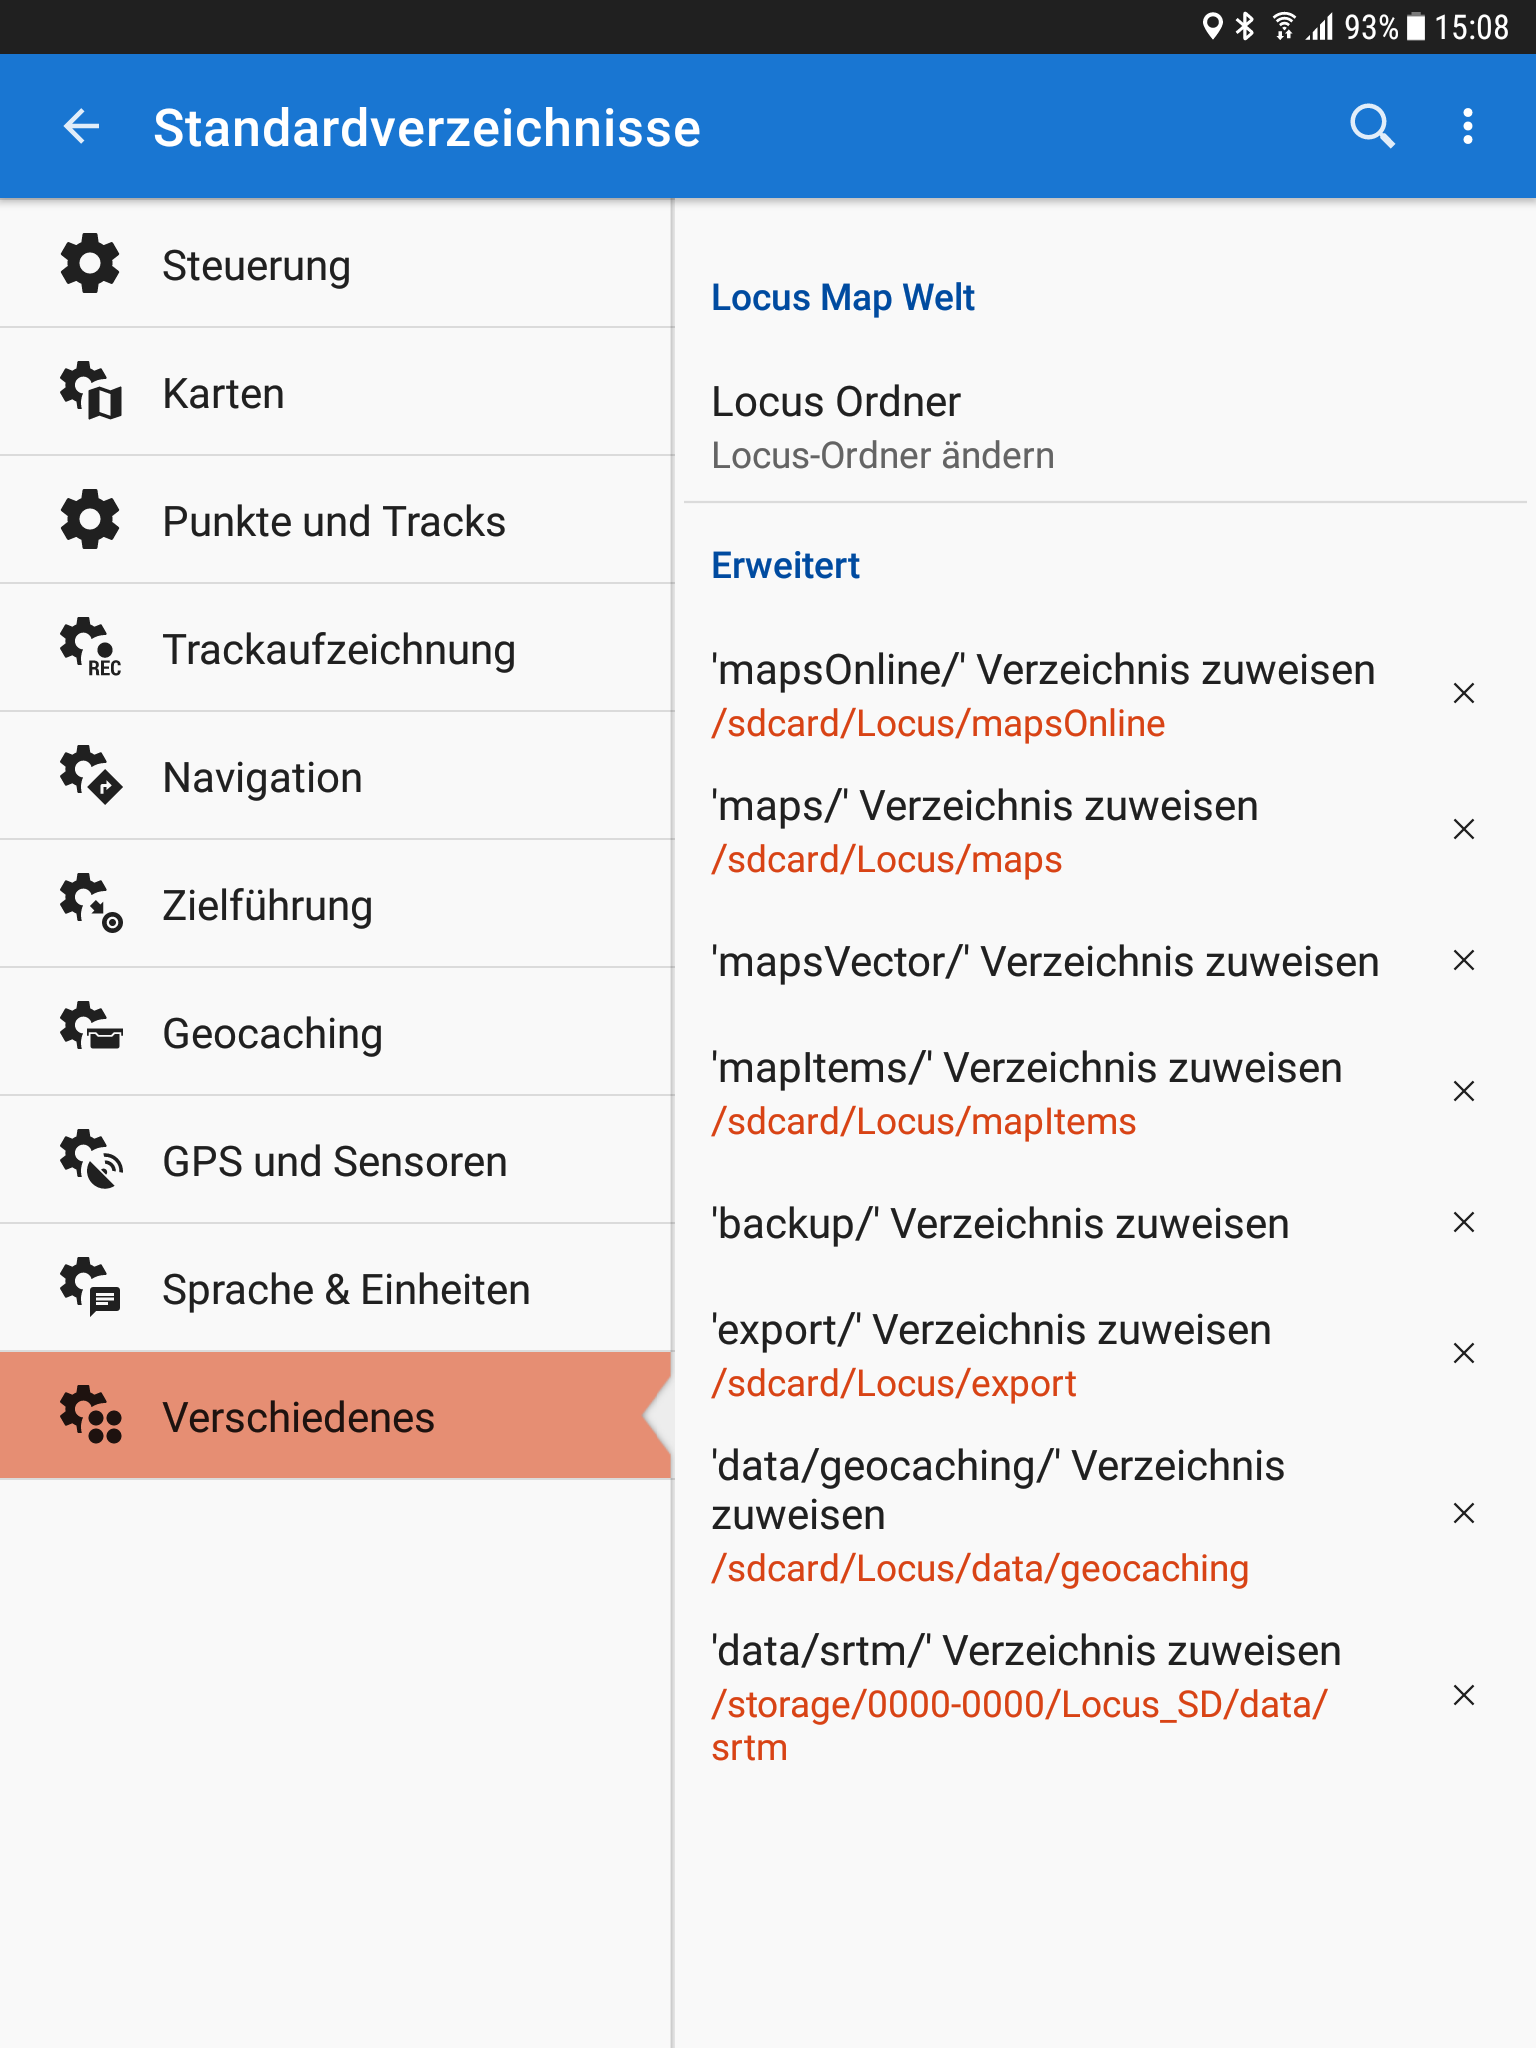Click the Zielführung gear icon

[90, 903]
